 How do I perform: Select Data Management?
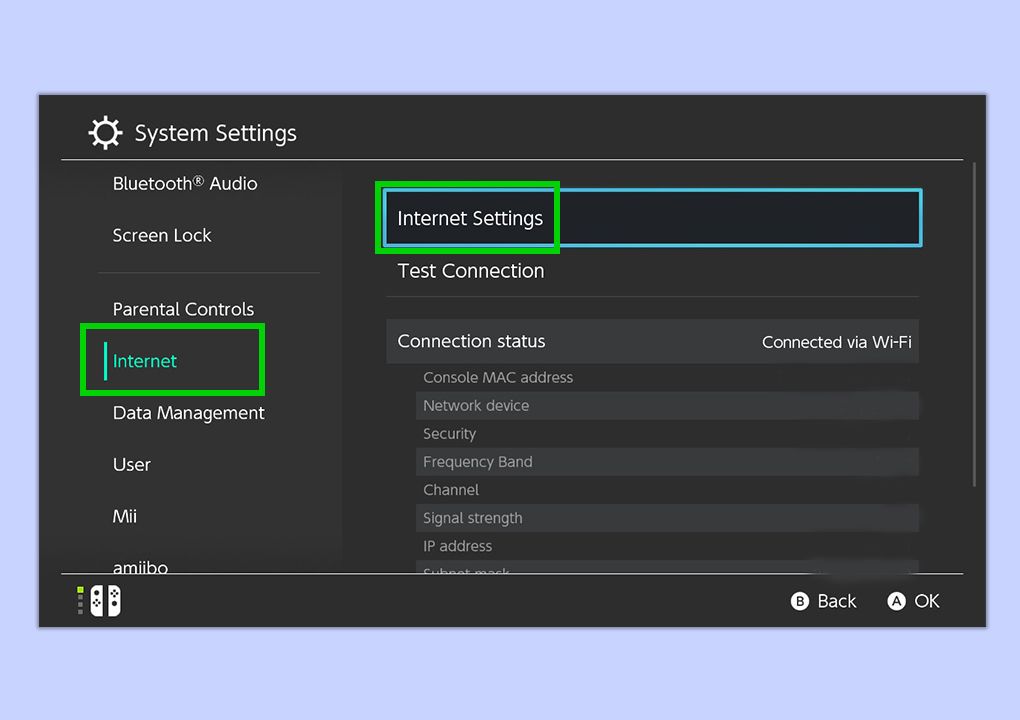(188, 412)
